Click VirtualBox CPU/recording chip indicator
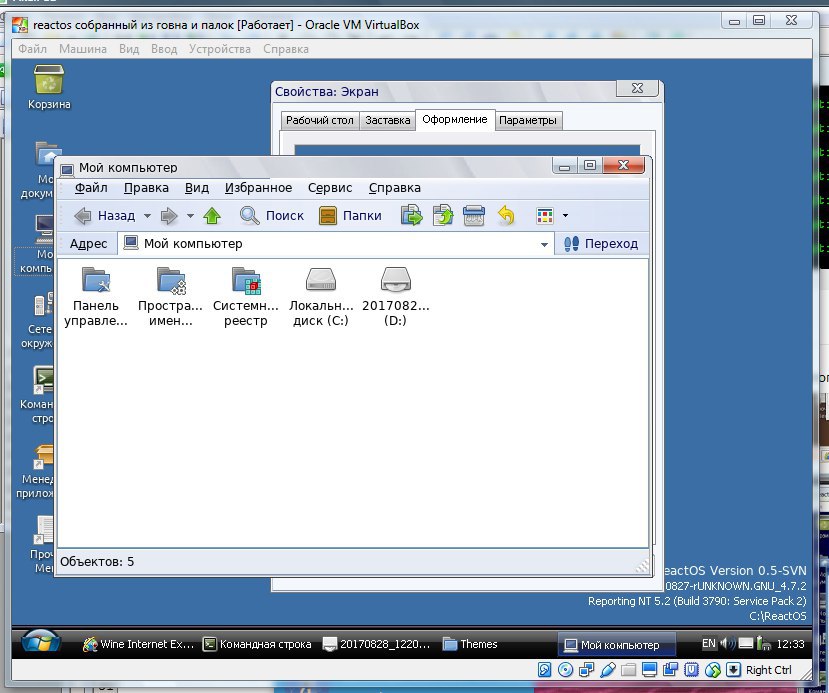 pyautogui.click(x=692, y=670)
